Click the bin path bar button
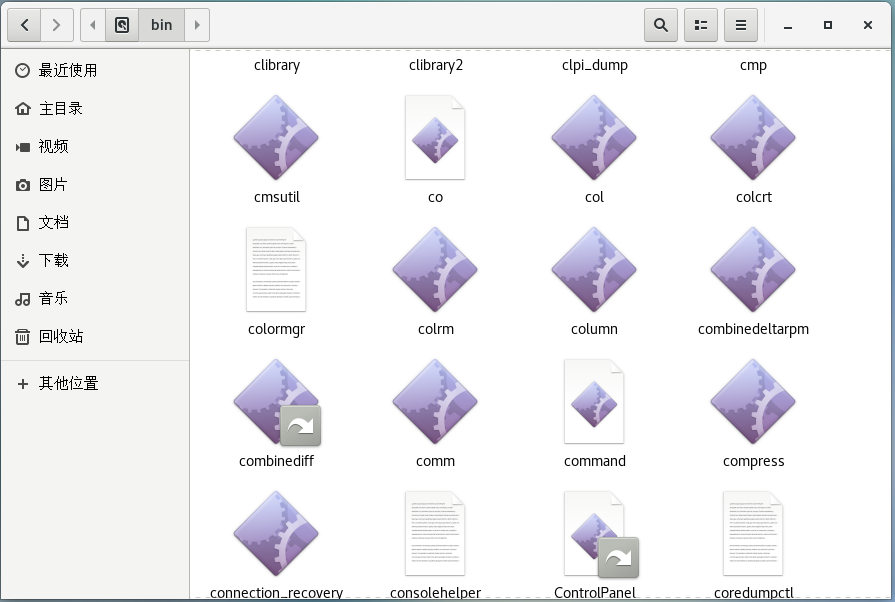895x602 pixels. tap(162, 25)
